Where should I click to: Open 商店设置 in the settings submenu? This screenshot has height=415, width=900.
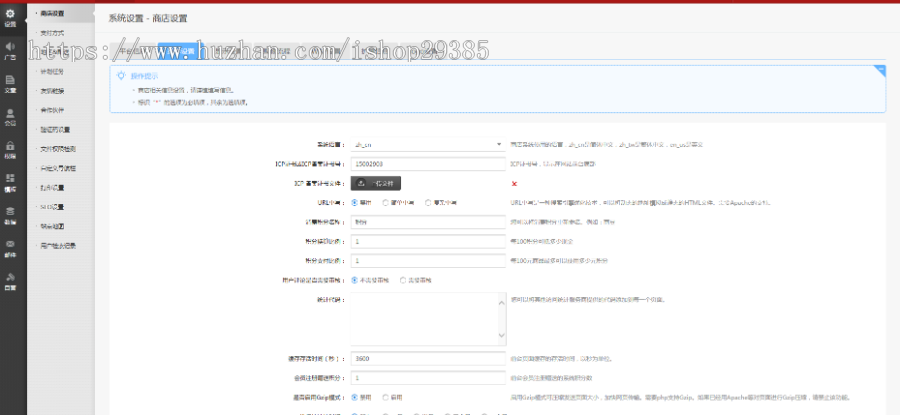pos(52,13)
